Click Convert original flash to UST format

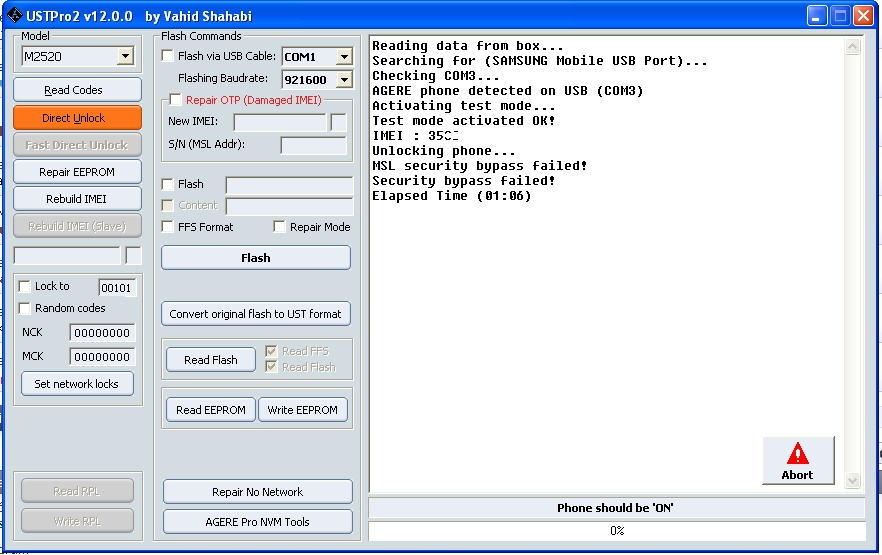click(255, 314)
